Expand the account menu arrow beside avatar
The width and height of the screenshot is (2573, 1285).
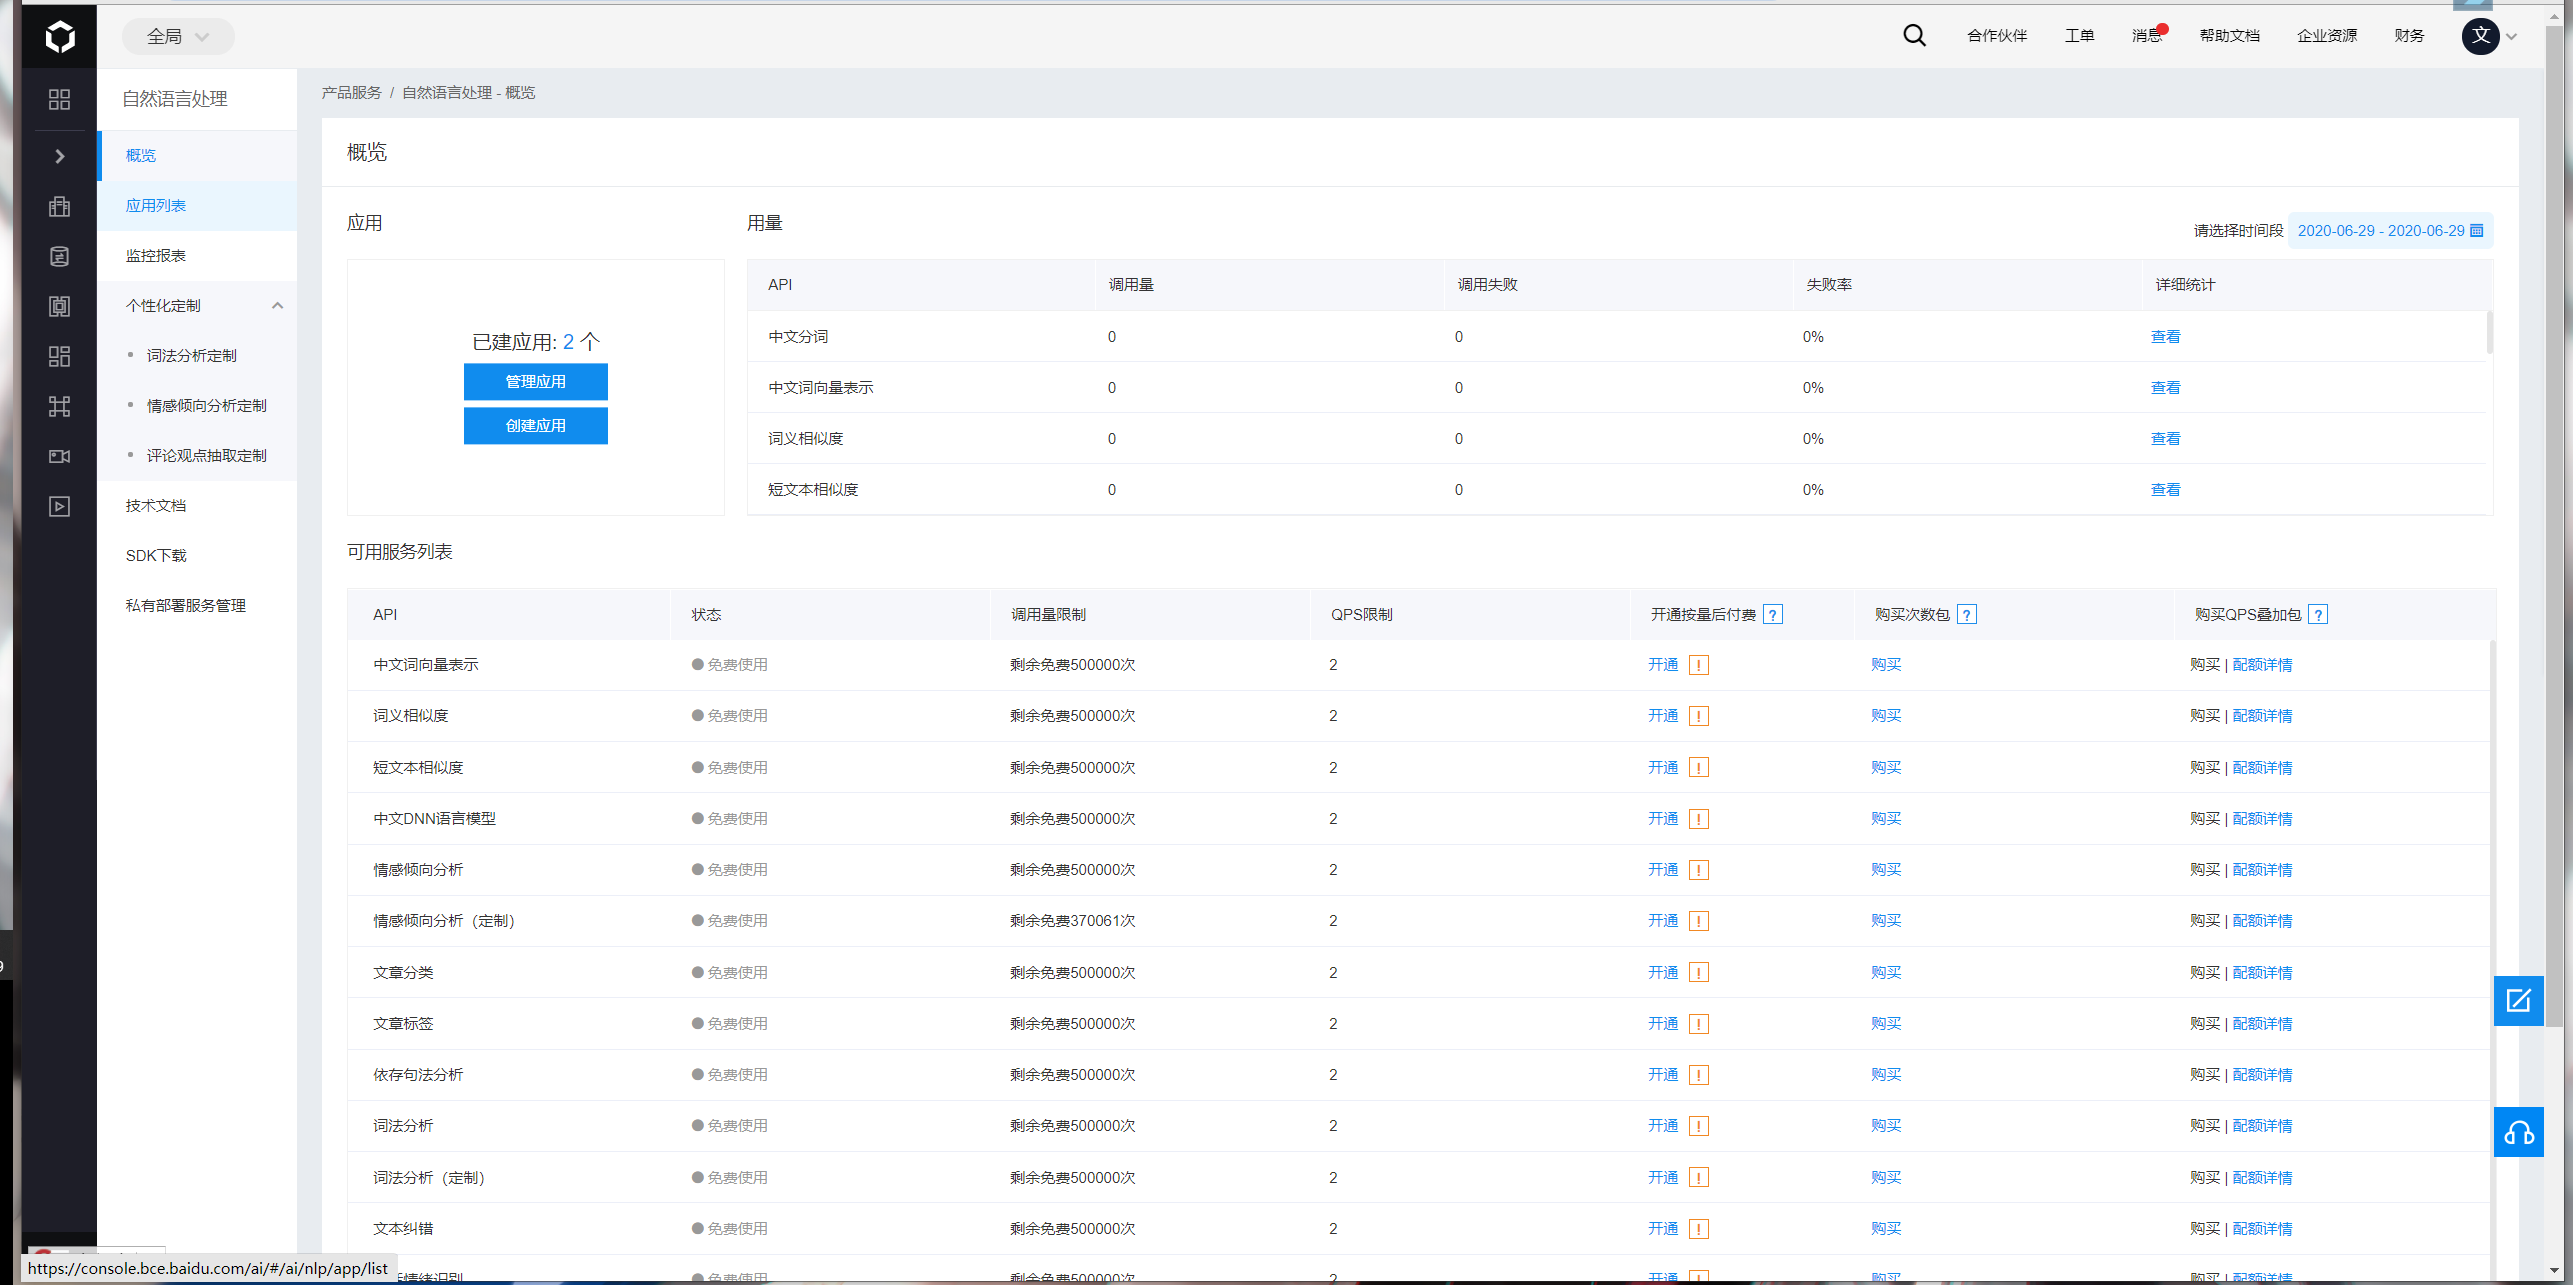coord(2511,37)
